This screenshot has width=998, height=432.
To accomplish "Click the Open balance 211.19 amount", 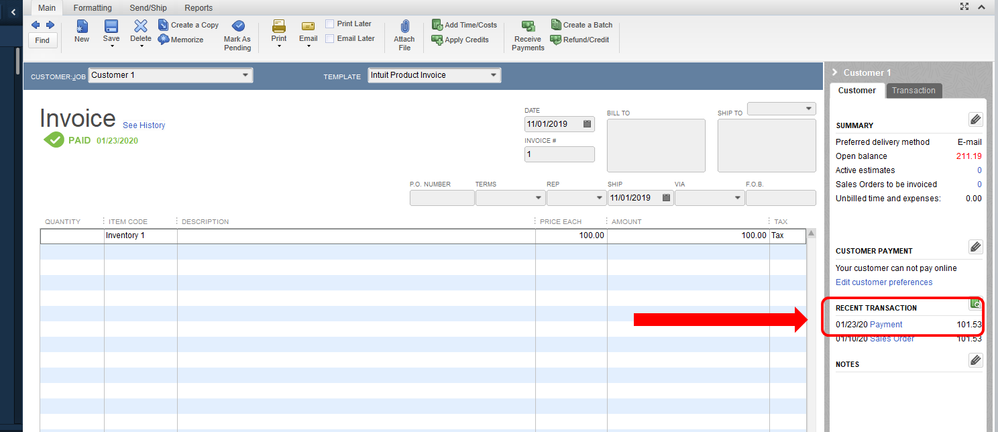I will (969, 156).
